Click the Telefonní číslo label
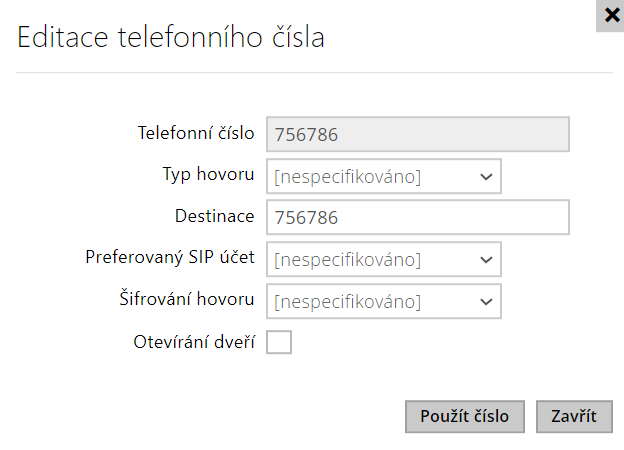Image resolution: width=624 pixels, height=450 pixels. (195, 133)
